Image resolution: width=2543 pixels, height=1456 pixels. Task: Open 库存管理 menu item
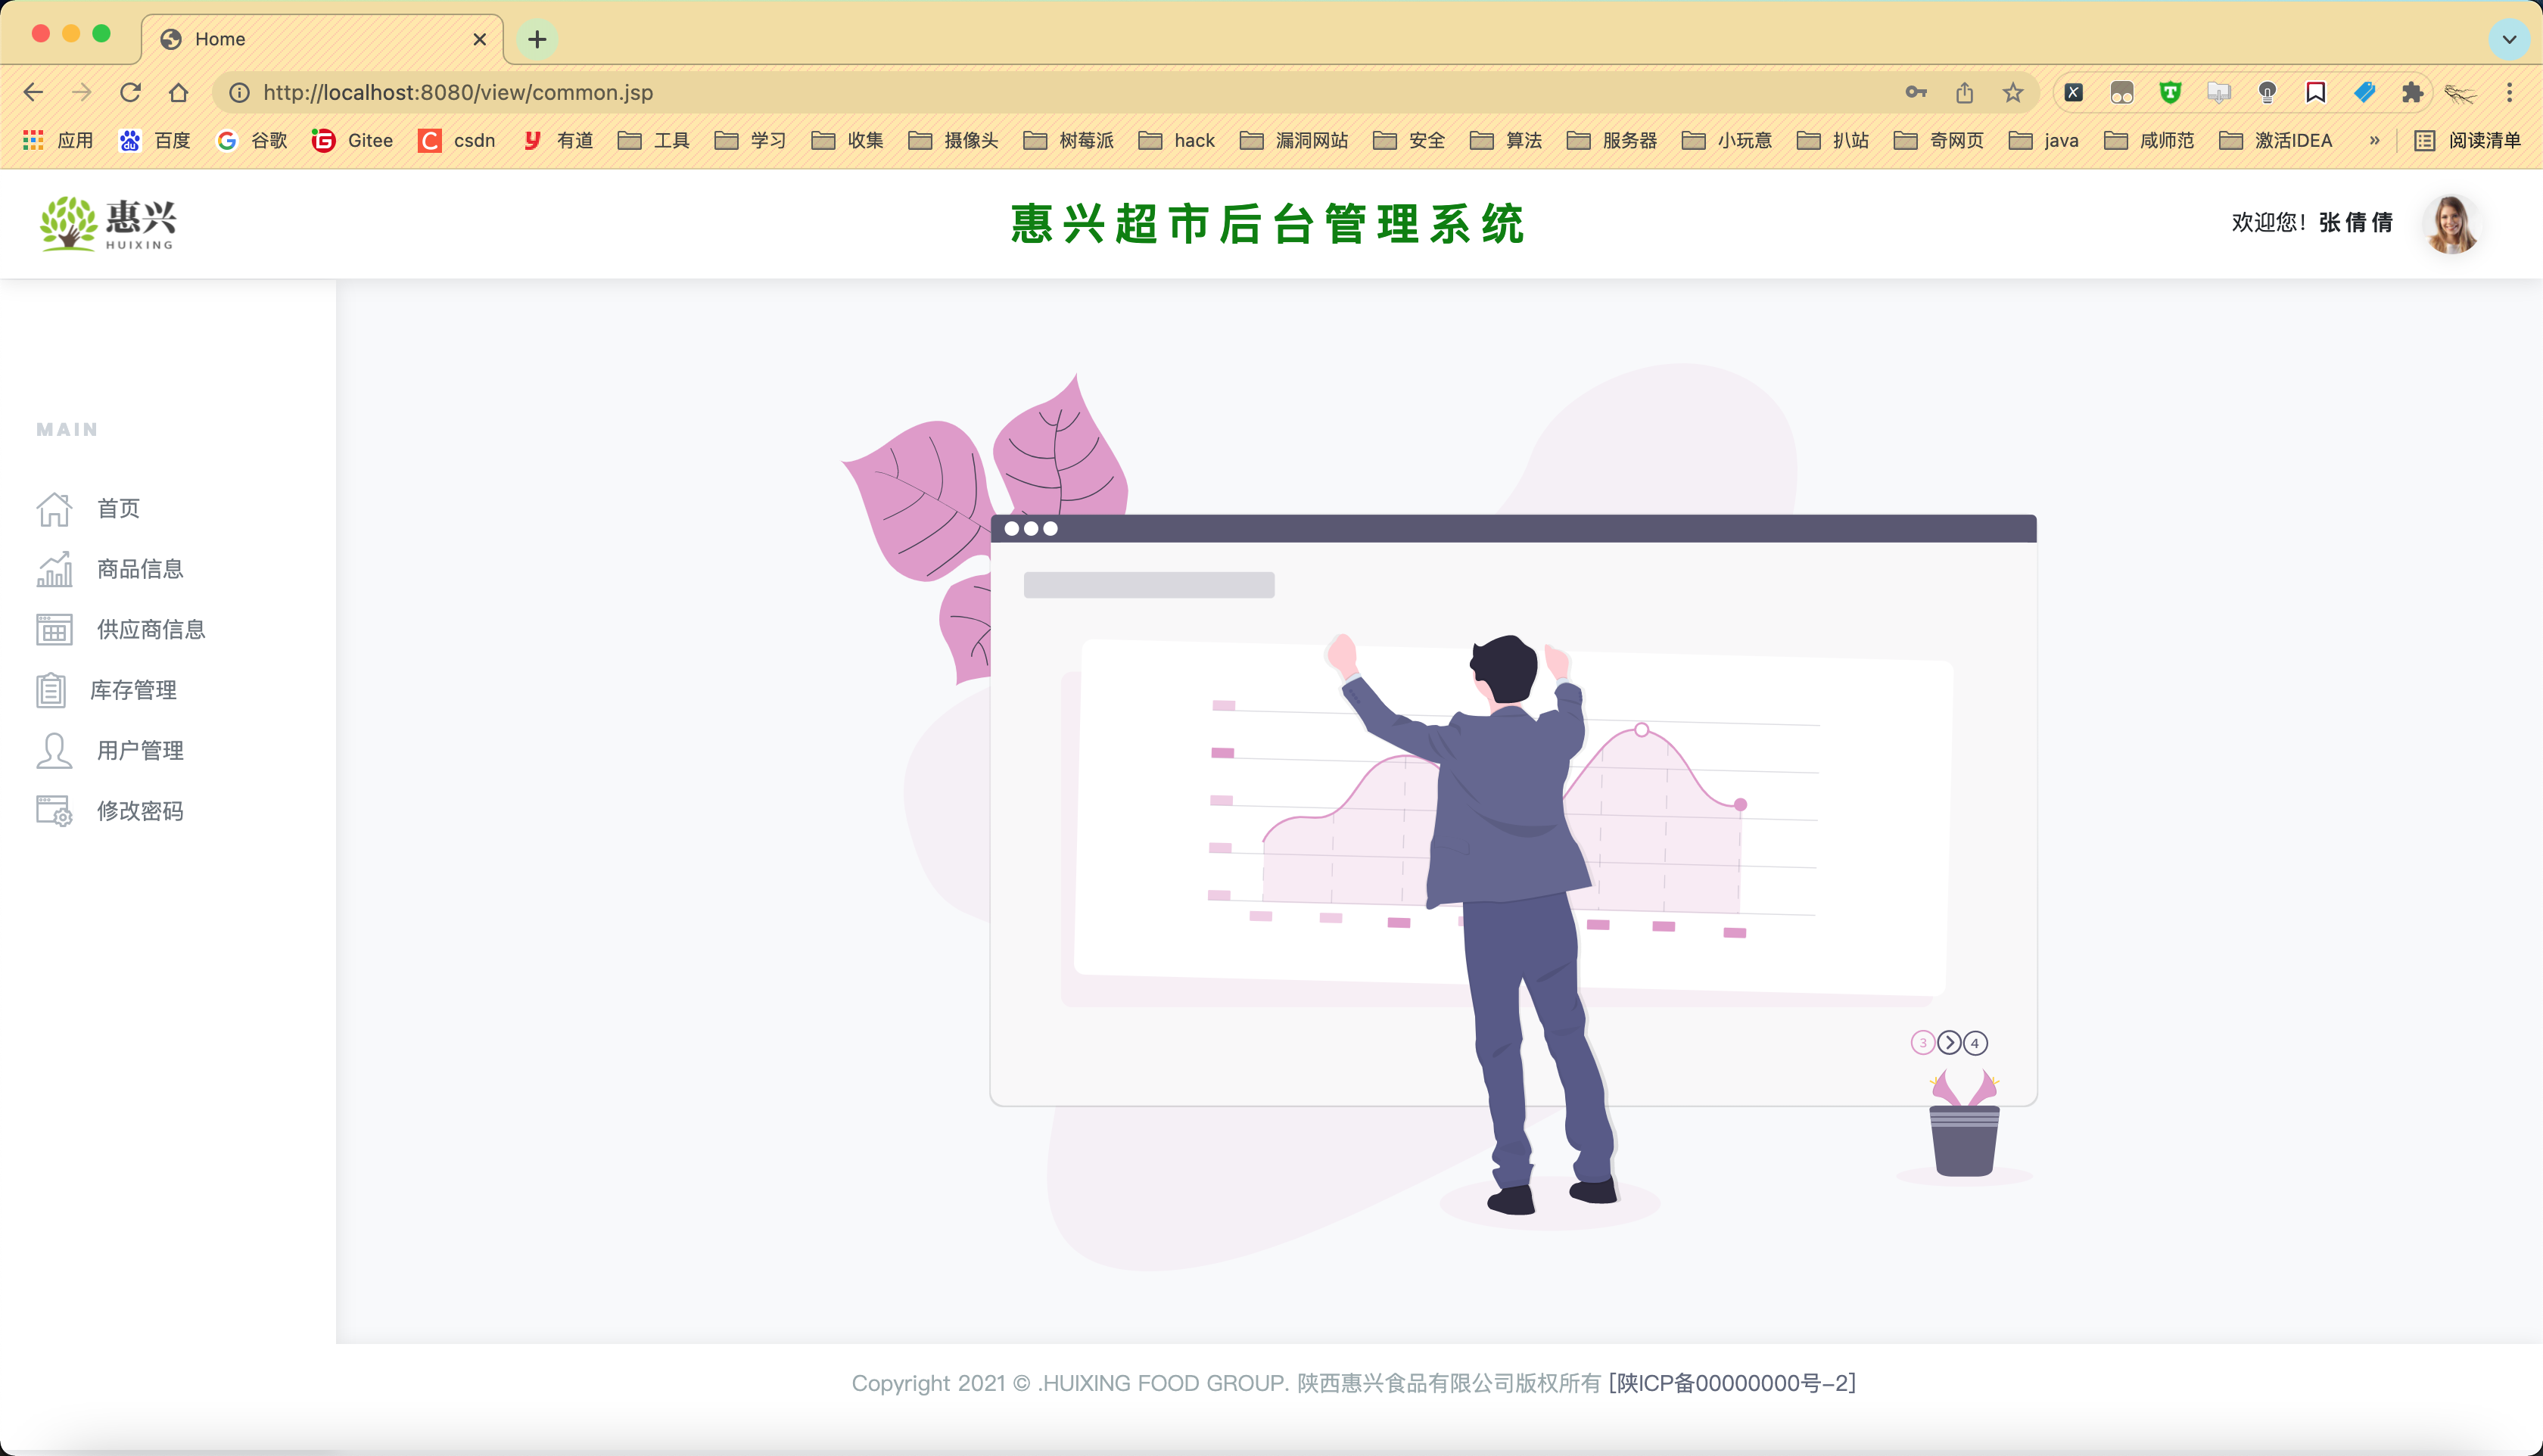[133, 690]
